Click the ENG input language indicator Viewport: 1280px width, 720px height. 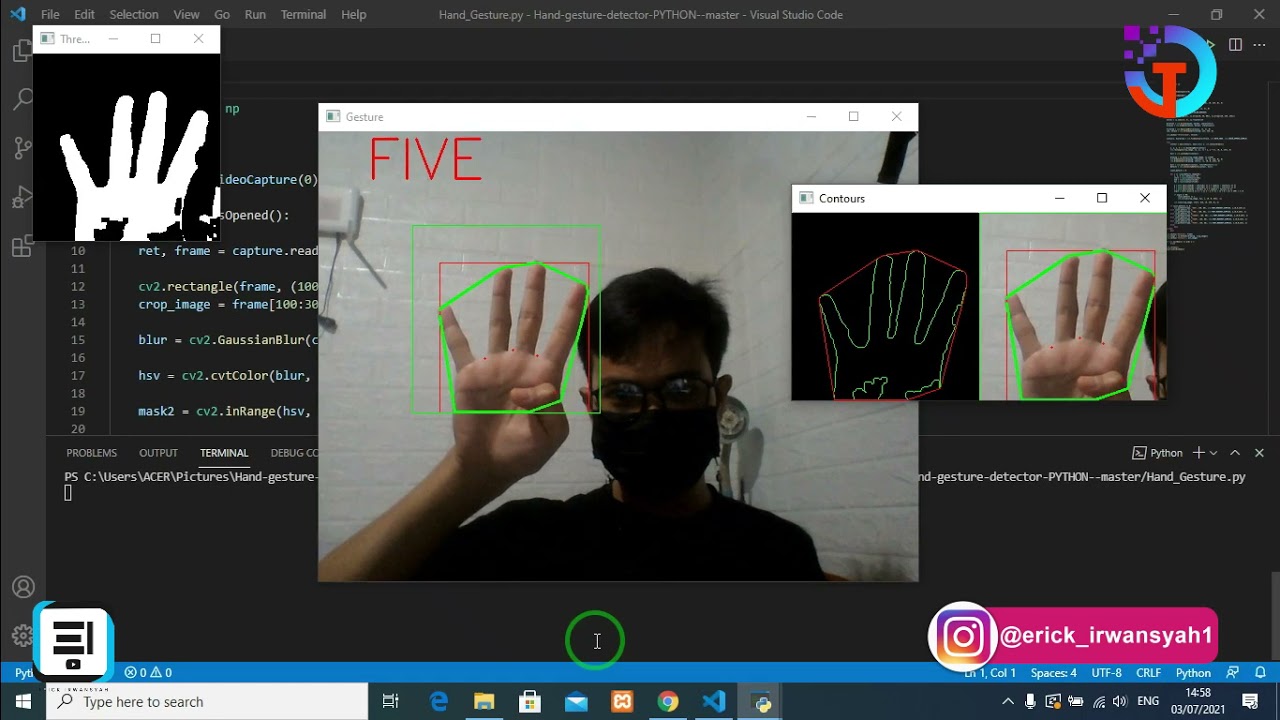(1148, 702)
